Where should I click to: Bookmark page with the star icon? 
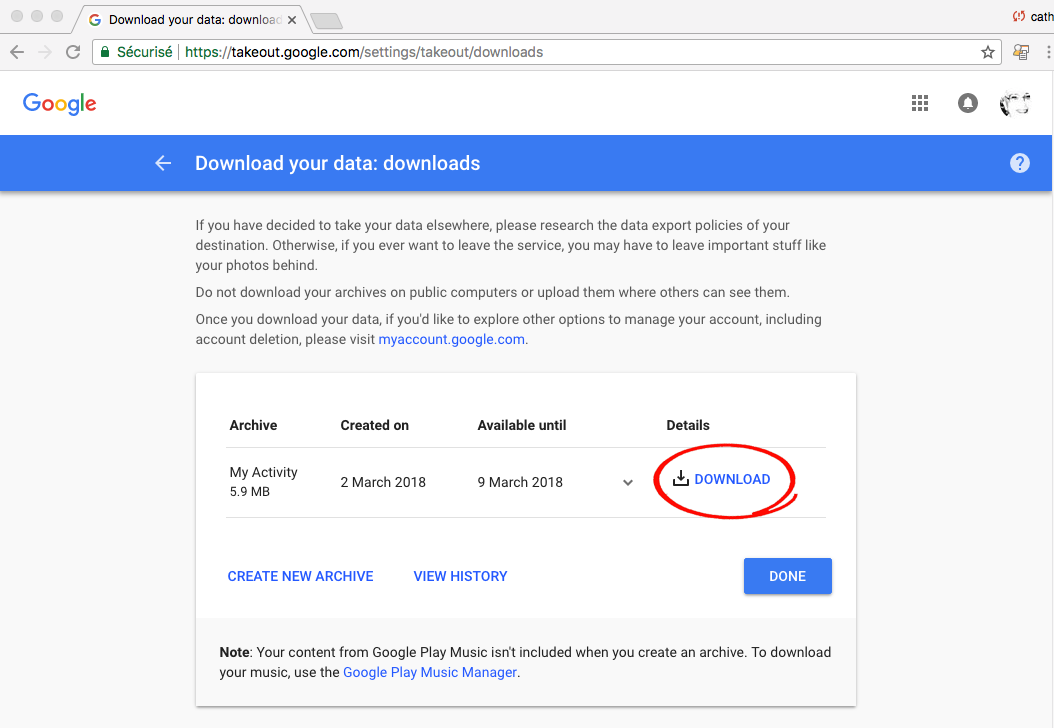coord(987,52)
